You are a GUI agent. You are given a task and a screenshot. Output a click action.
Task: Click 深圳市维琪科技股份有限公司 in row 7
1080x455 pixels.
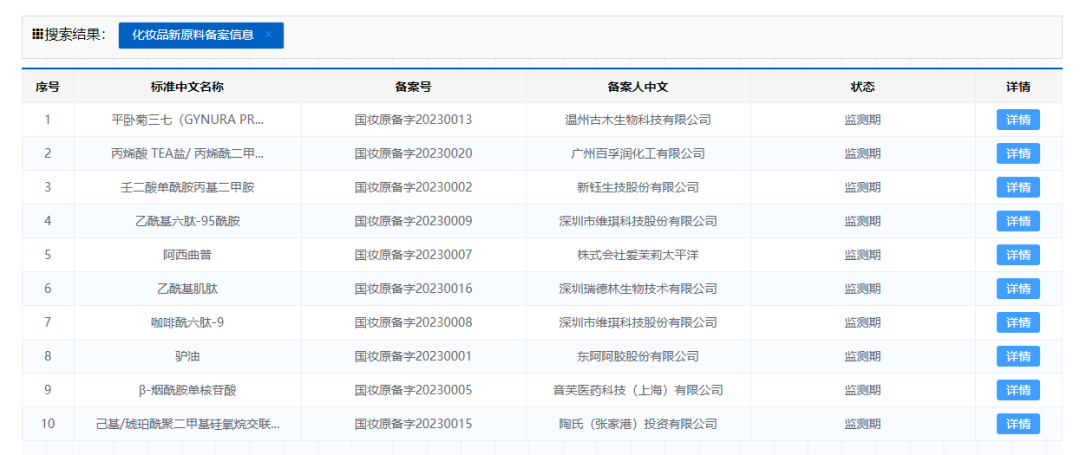click(x=638, y=322)
